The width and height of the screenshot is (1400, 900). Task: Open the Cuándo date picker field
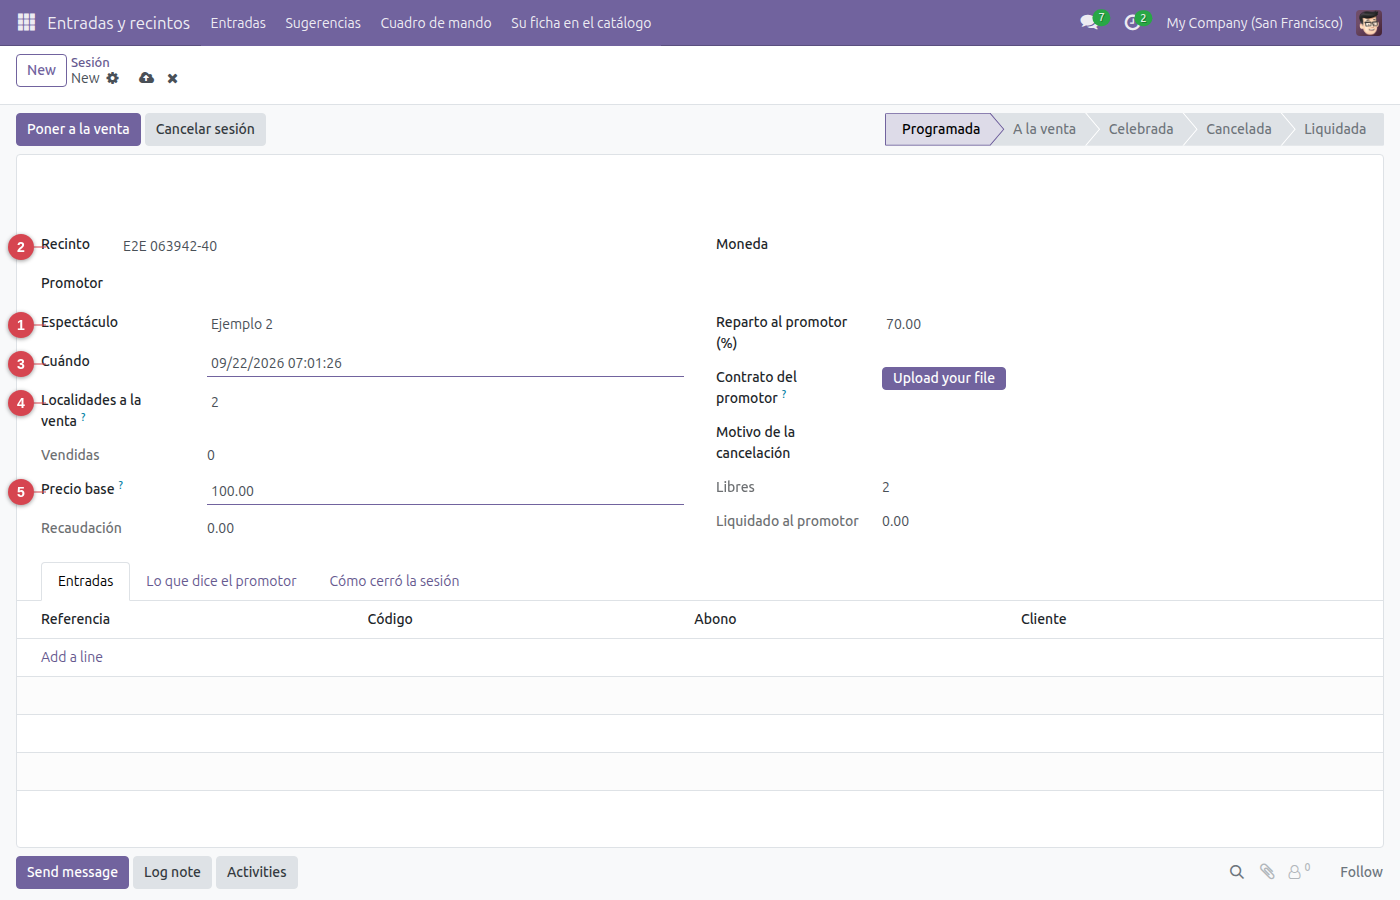(445, 363)
